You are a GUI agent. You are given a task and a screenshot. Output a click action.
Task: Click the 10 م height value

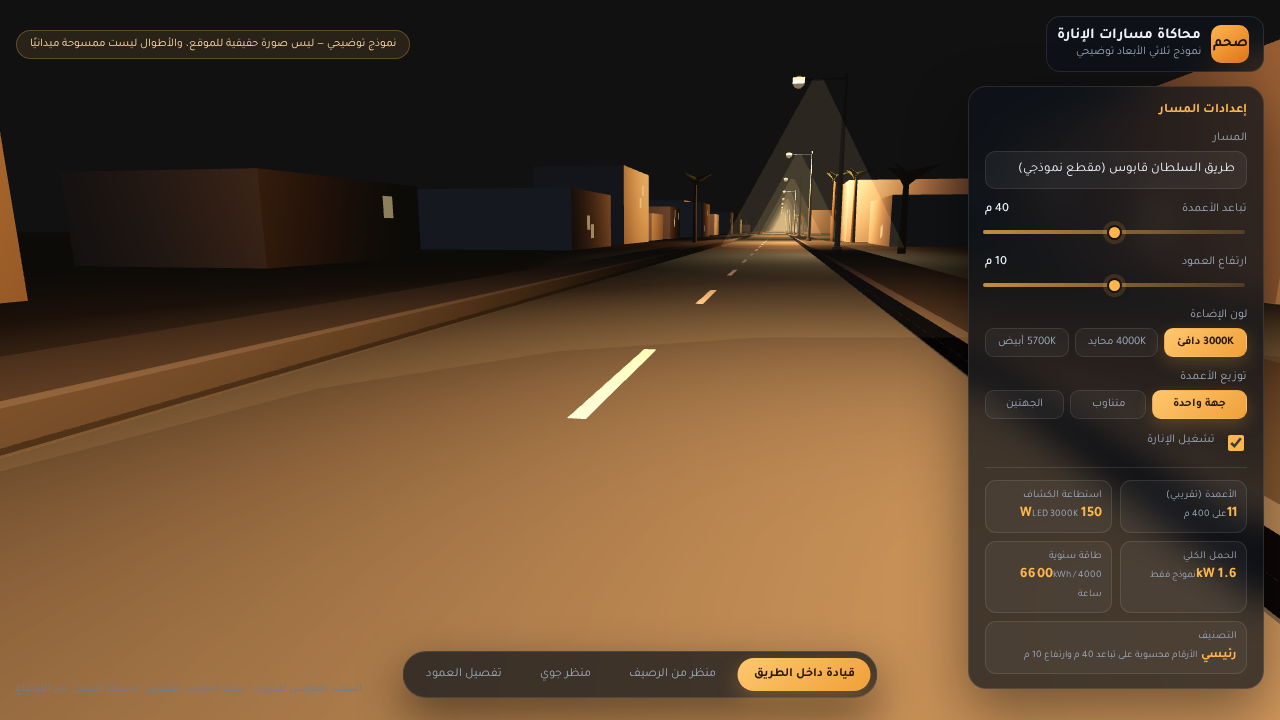click(996, 261)
